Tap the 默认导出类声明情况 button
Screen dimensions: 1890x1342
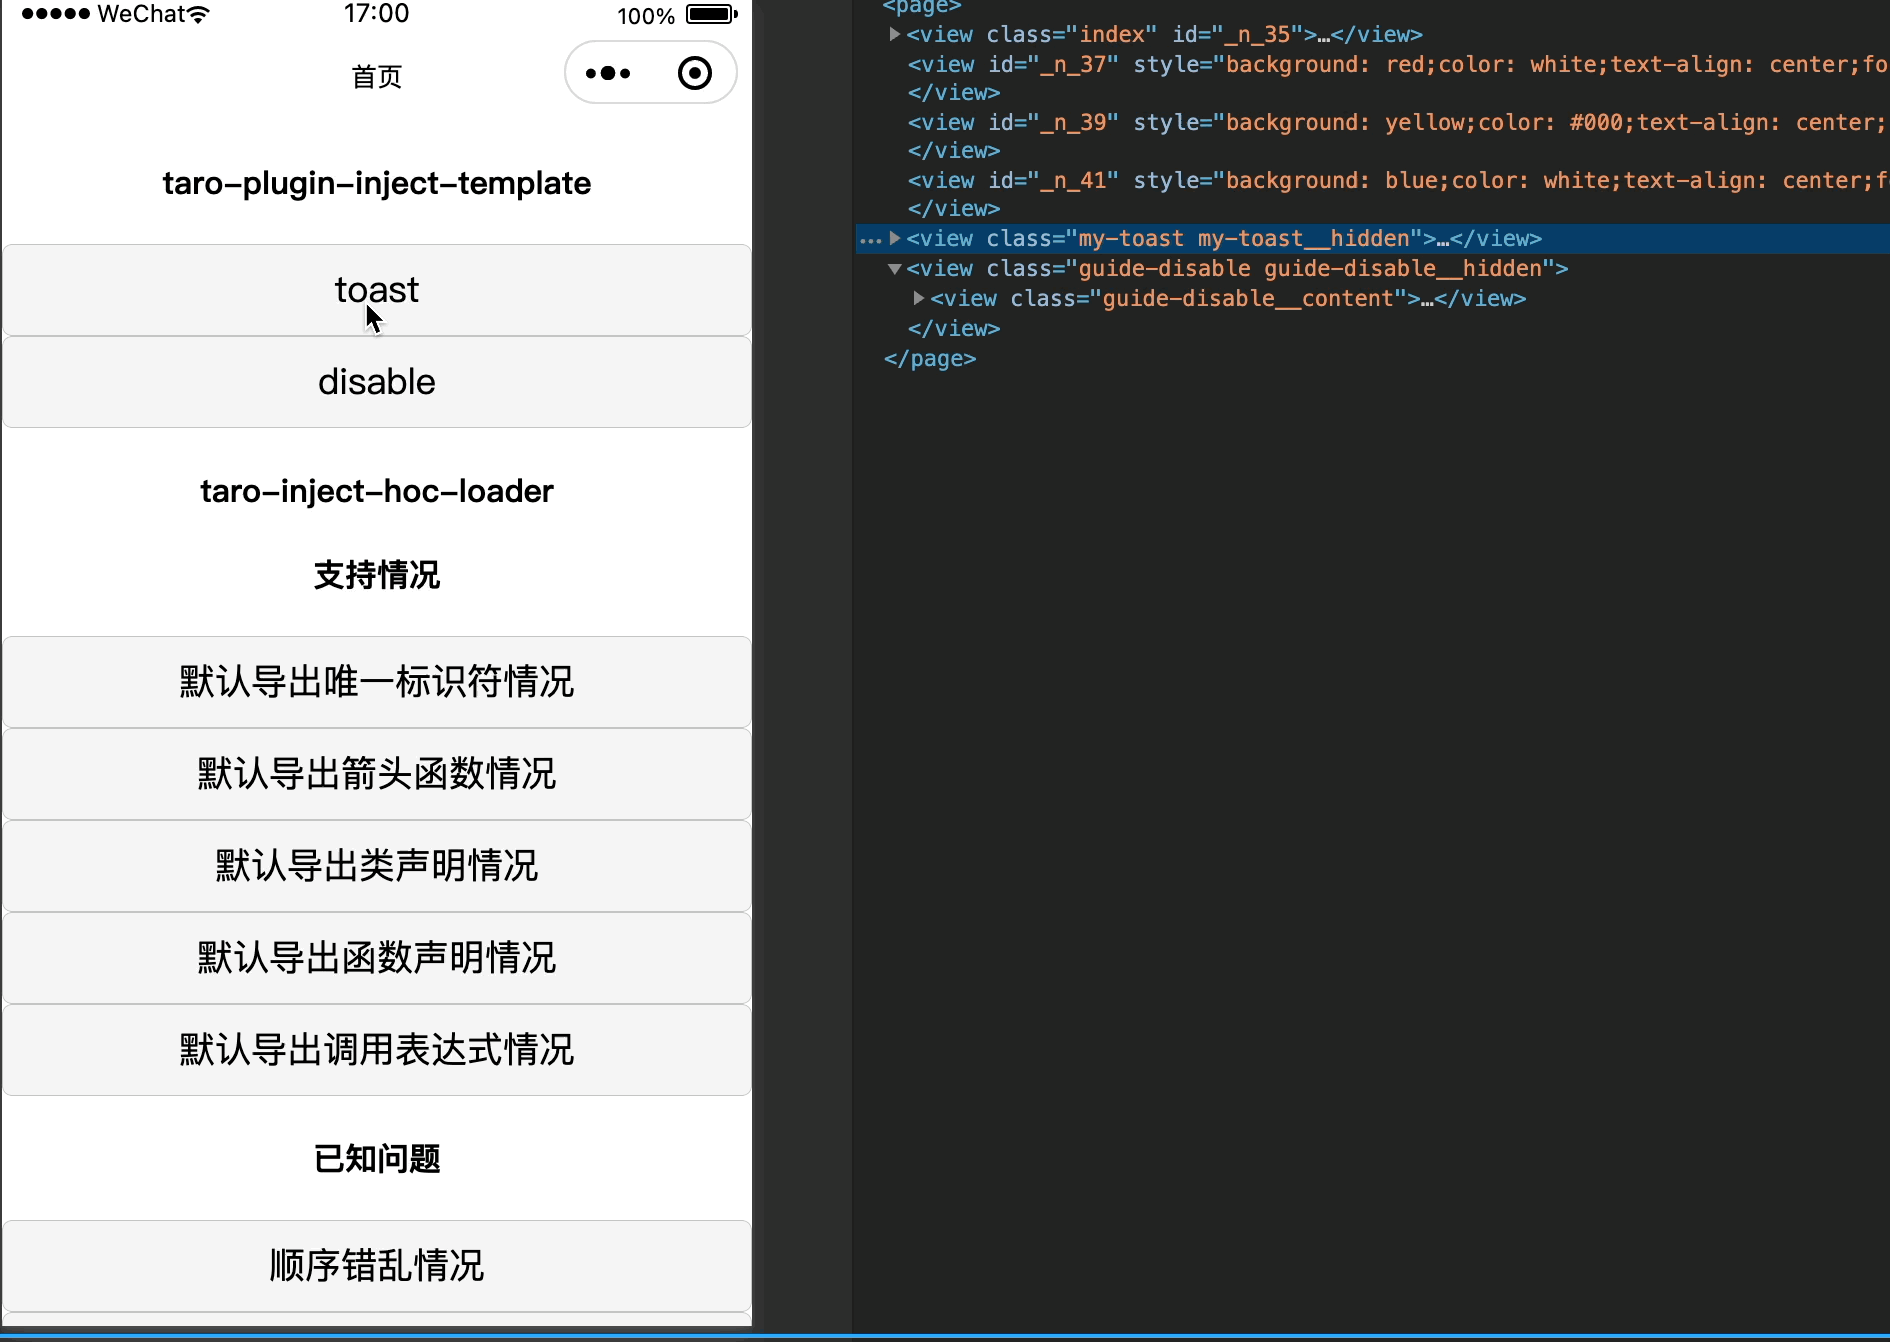(377, 866)
